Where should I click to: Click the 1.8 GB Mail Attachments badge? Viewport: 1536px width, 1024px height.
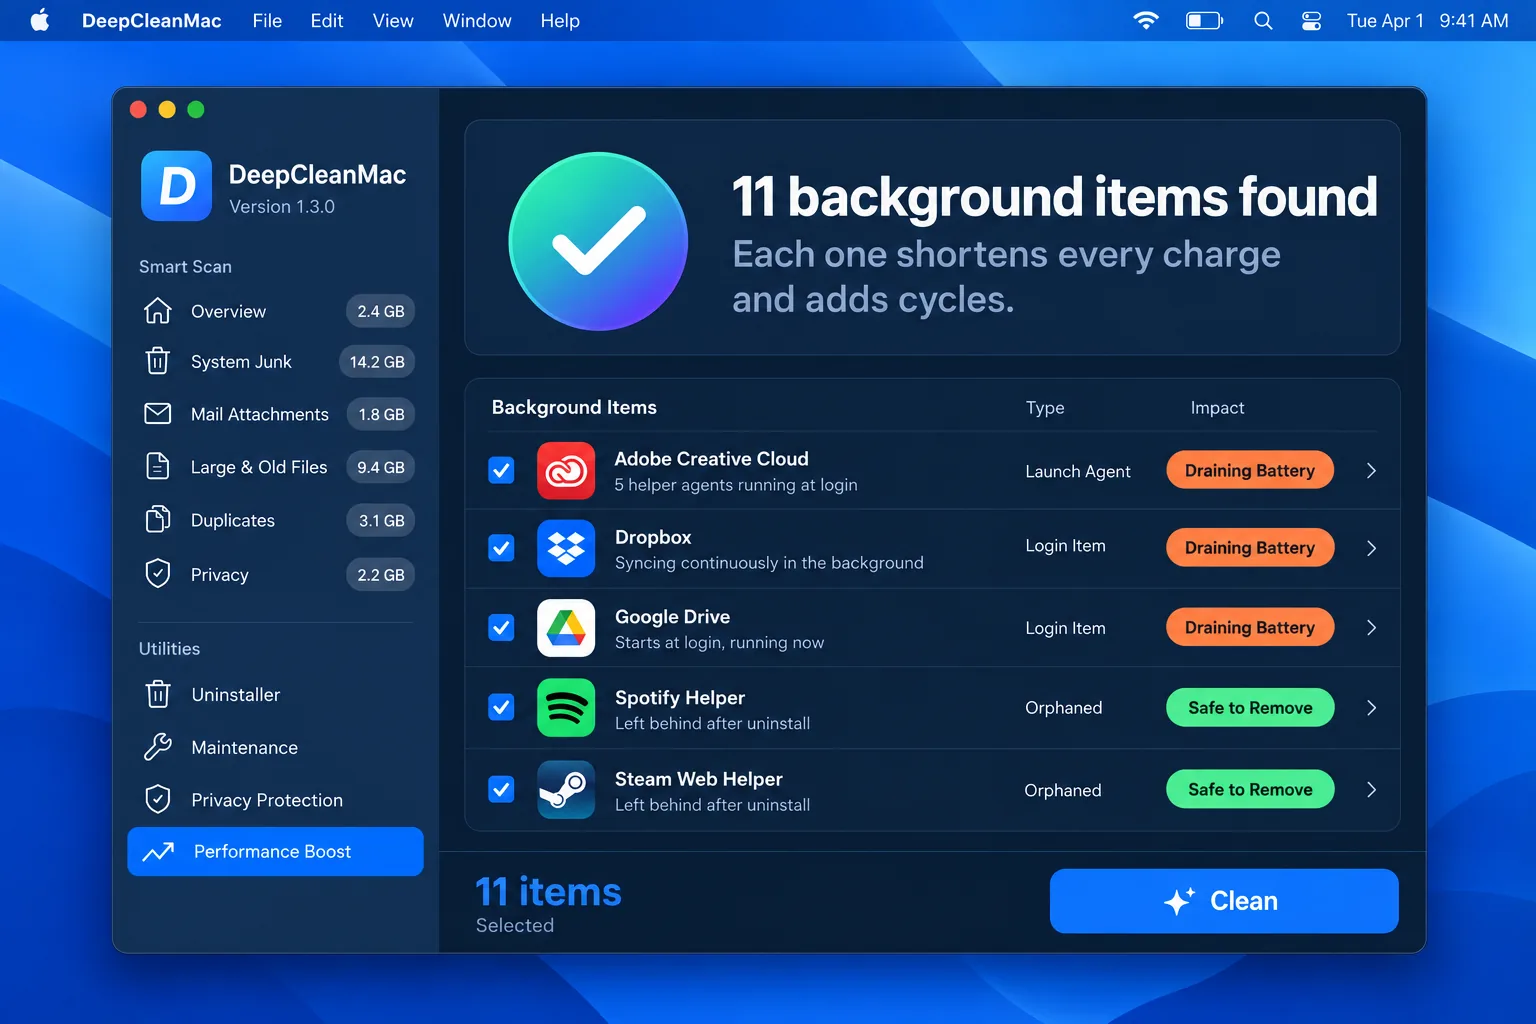coord(381,414)
